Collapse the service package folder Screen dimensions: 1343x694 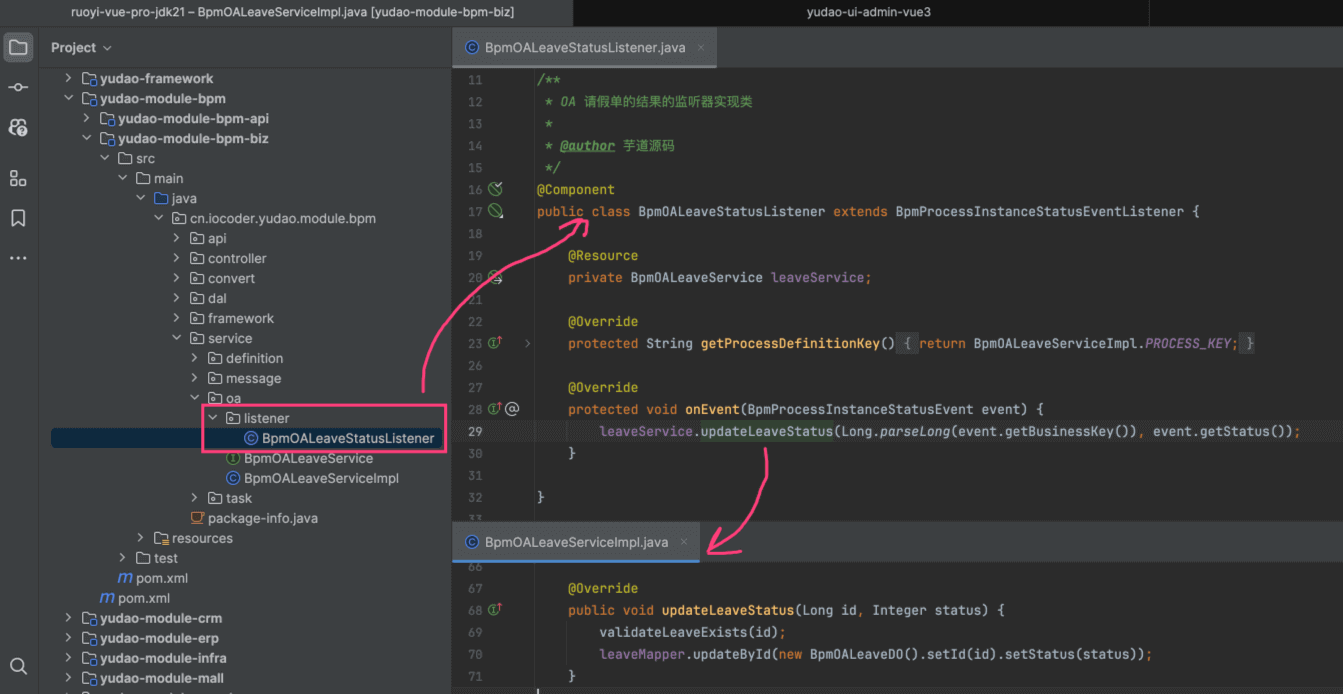pos(176,338)
